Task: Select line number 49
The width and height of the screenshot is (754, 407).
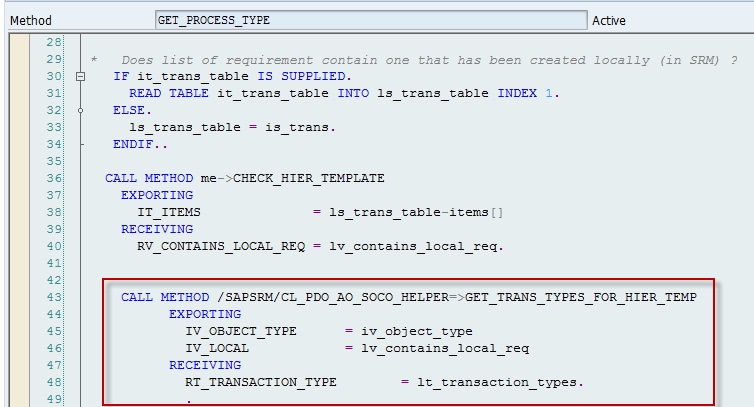Action: click(54, 399)
